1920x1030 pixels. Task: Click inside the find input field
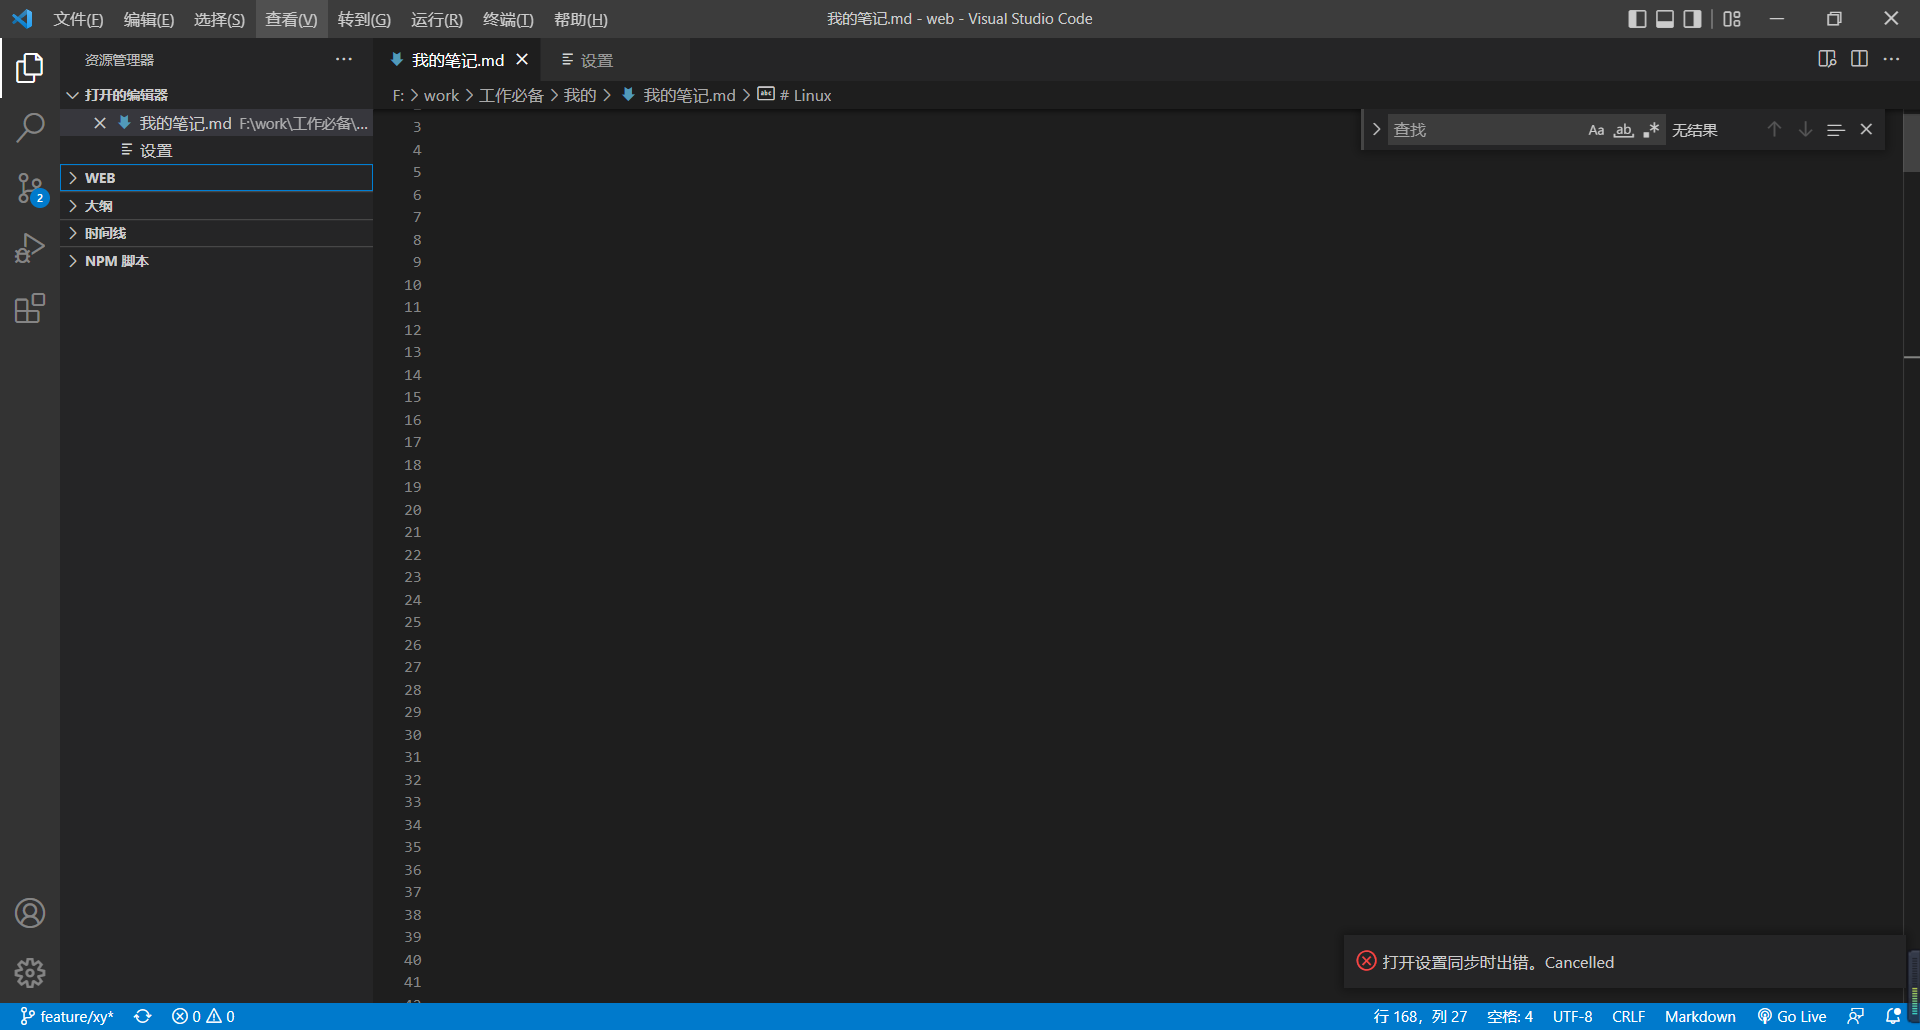coord(1480,129)
